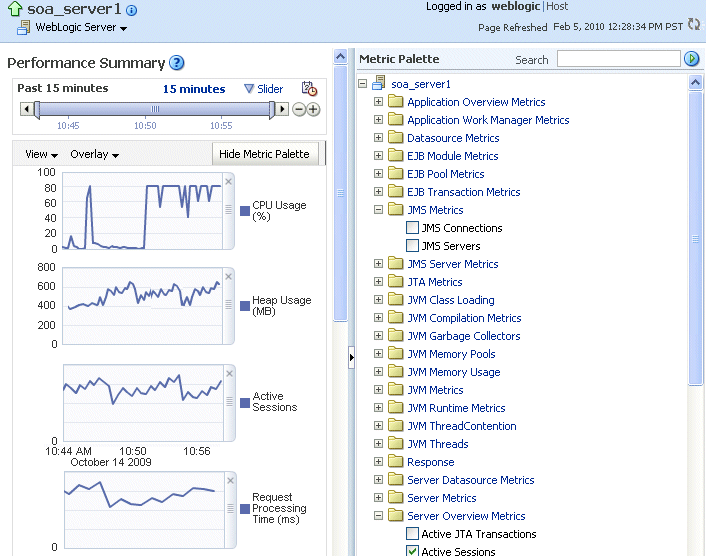Open the WebLogic Server dropdown menu

coord(81,27)
